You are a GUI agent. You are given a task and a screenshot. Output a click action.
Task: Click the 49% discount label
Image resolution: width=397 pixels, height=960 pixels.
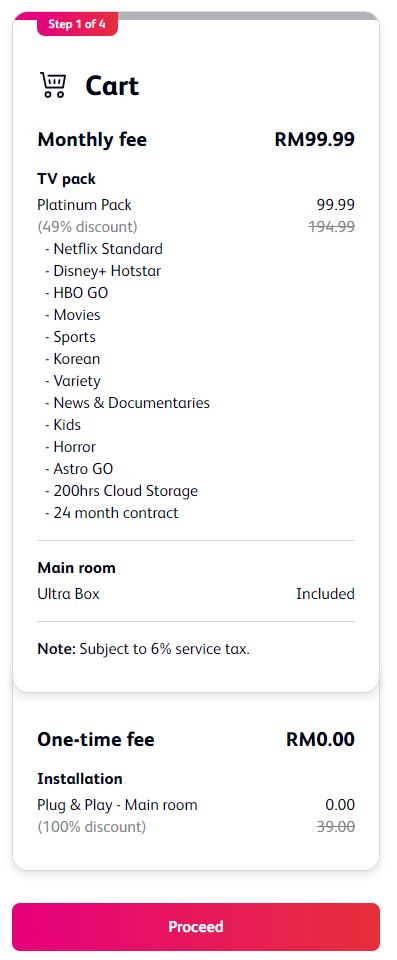pyautogui.click(x=88, y=227)
